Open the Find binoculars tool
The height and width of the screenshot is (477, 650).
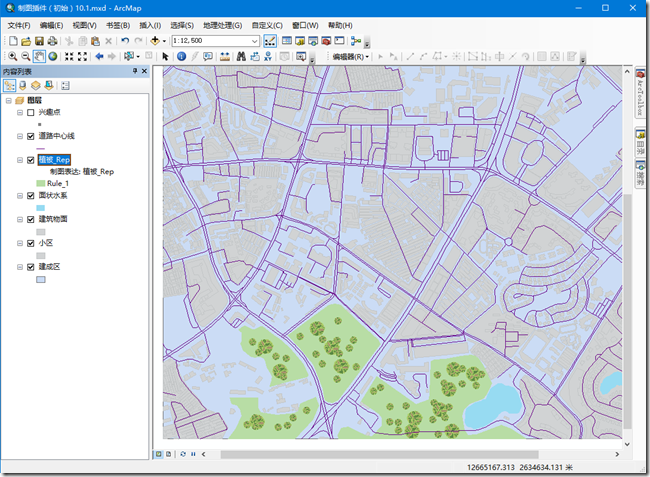(241, 56)
